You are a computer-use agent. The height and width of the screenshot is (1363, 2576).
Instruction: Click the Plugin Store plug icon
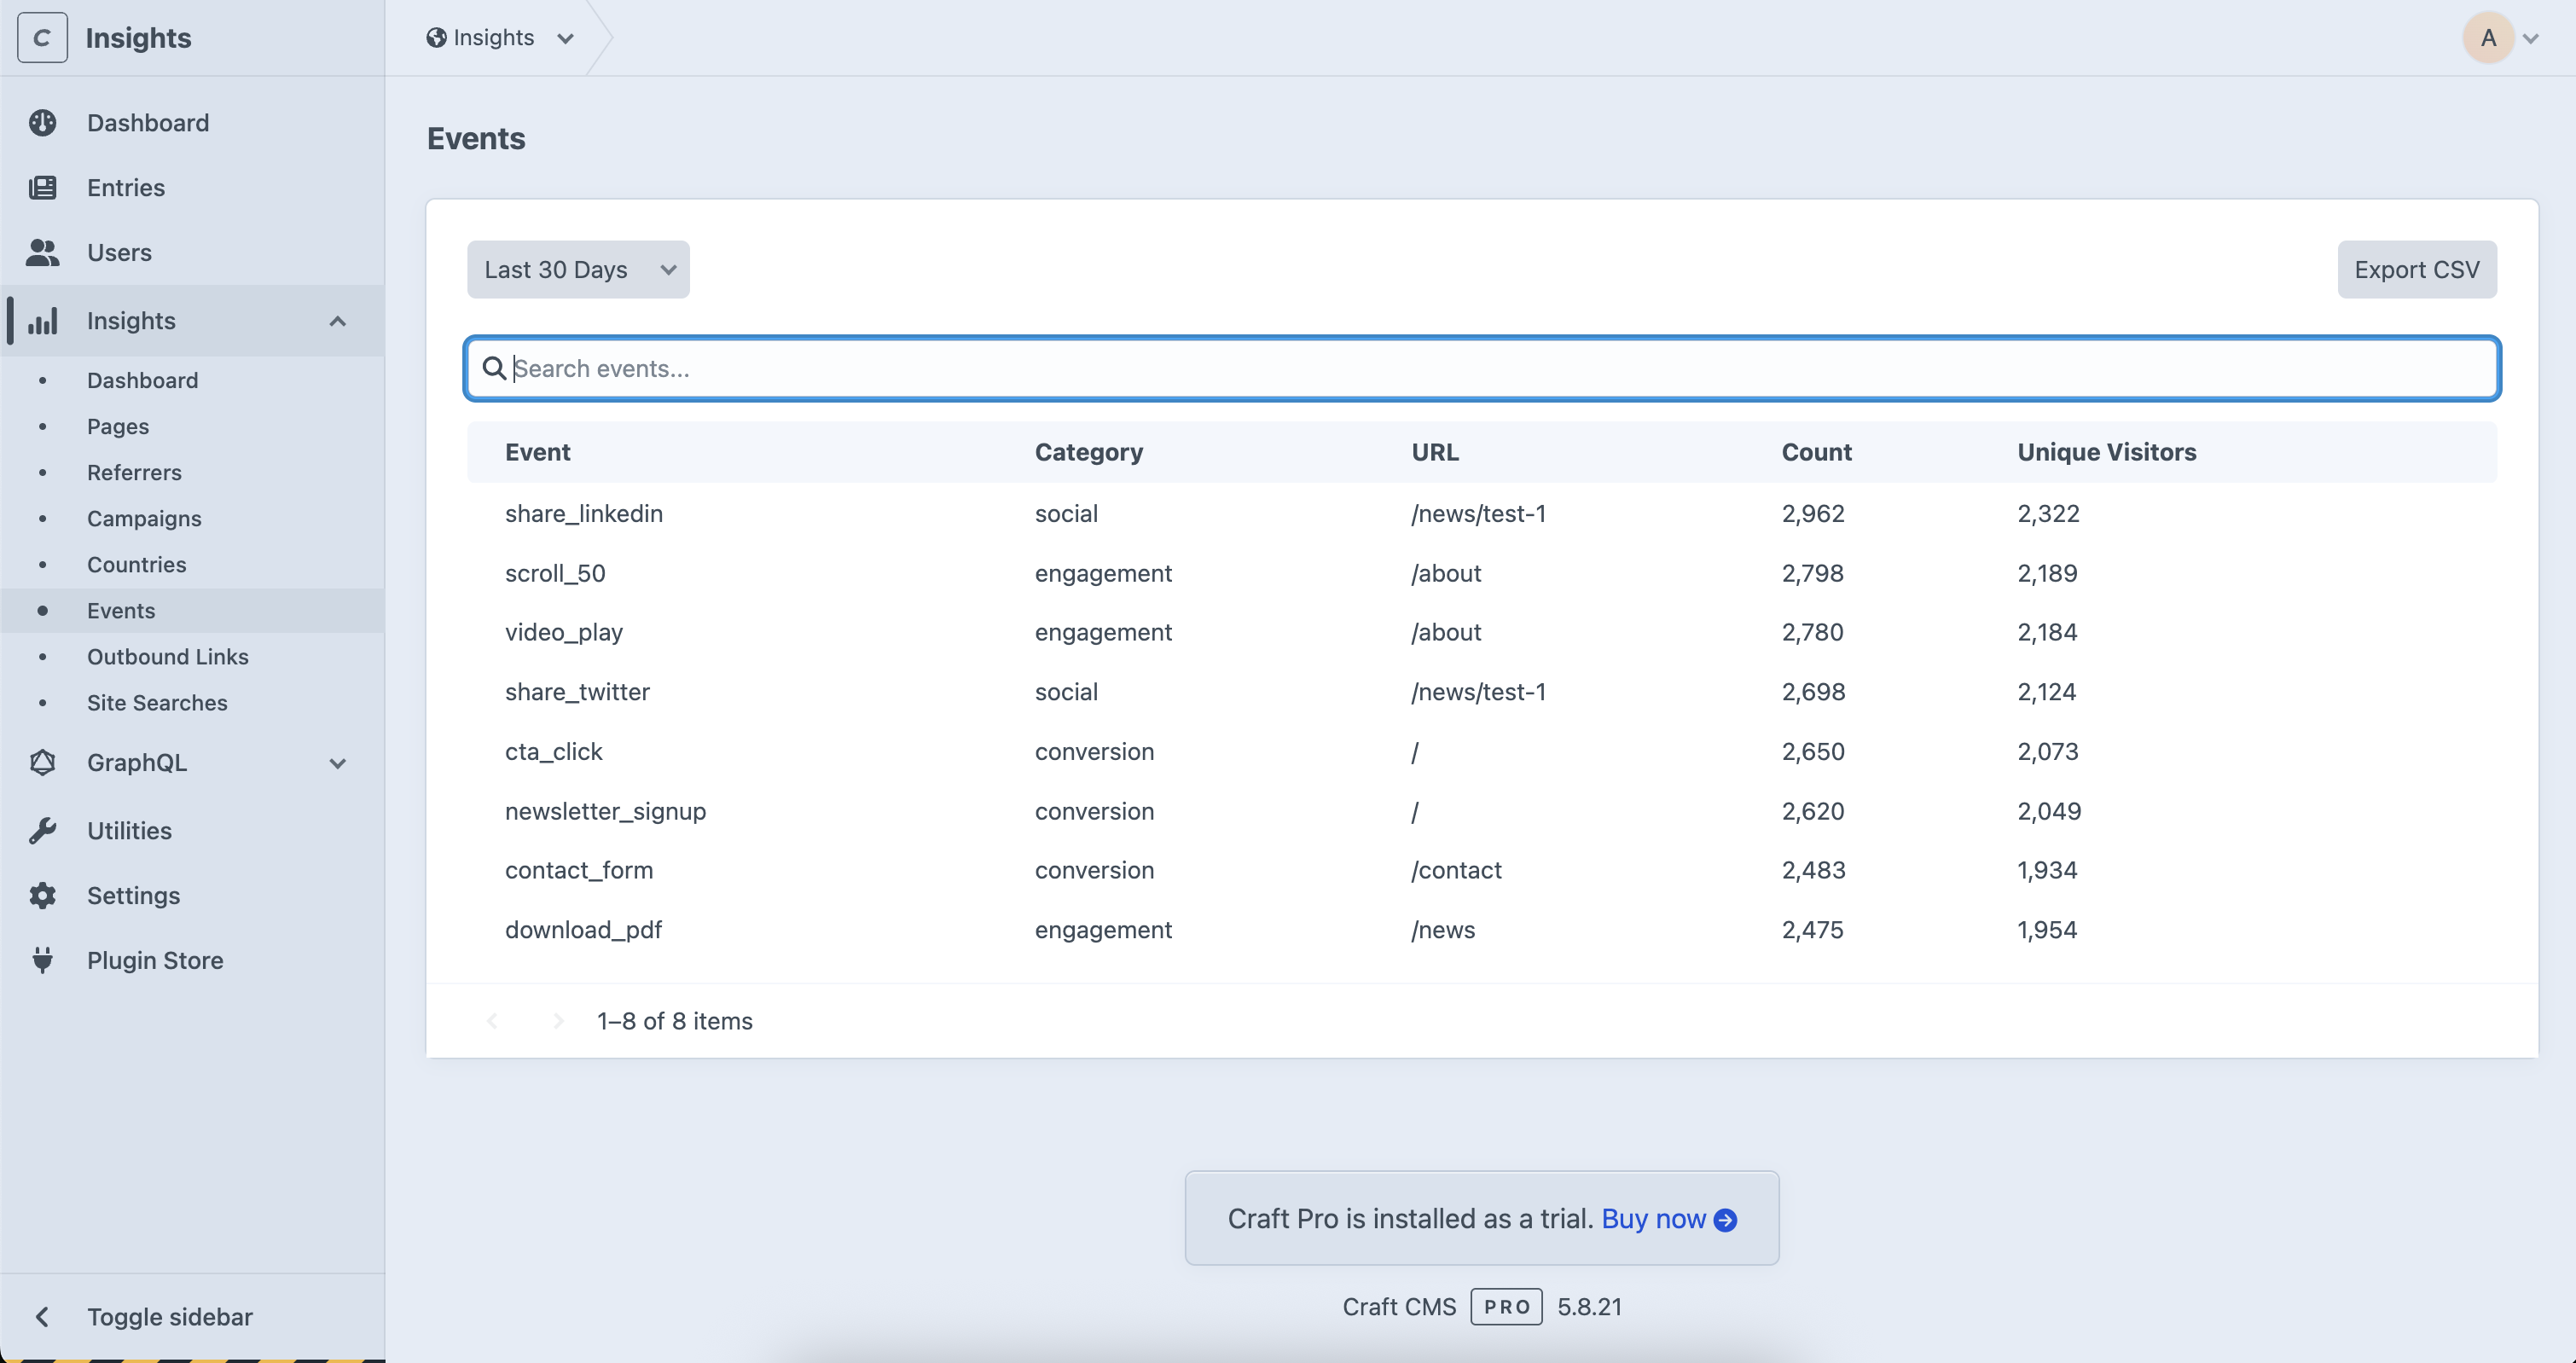pyautogui.click(x=42, y=960)
